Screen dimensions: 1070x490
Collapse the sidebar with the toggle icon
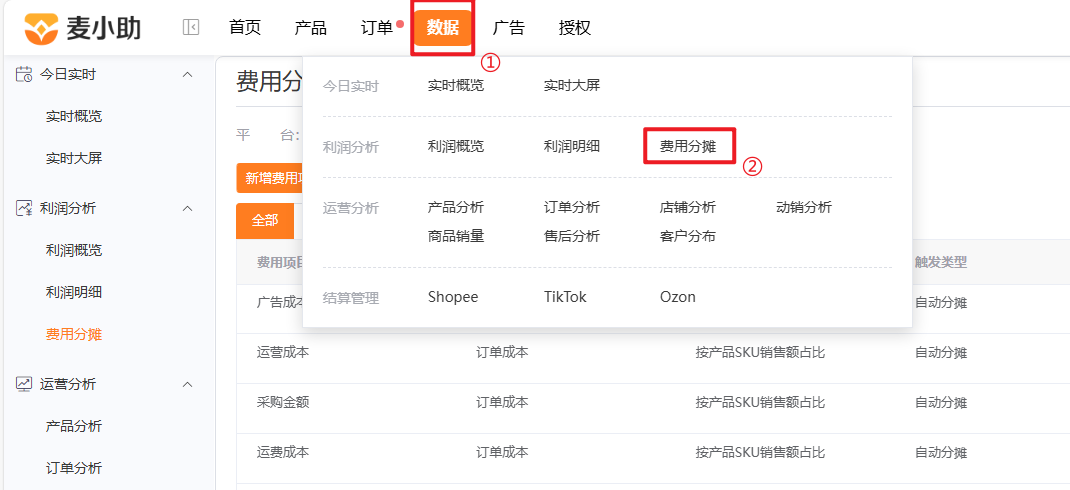coord(191,28)
